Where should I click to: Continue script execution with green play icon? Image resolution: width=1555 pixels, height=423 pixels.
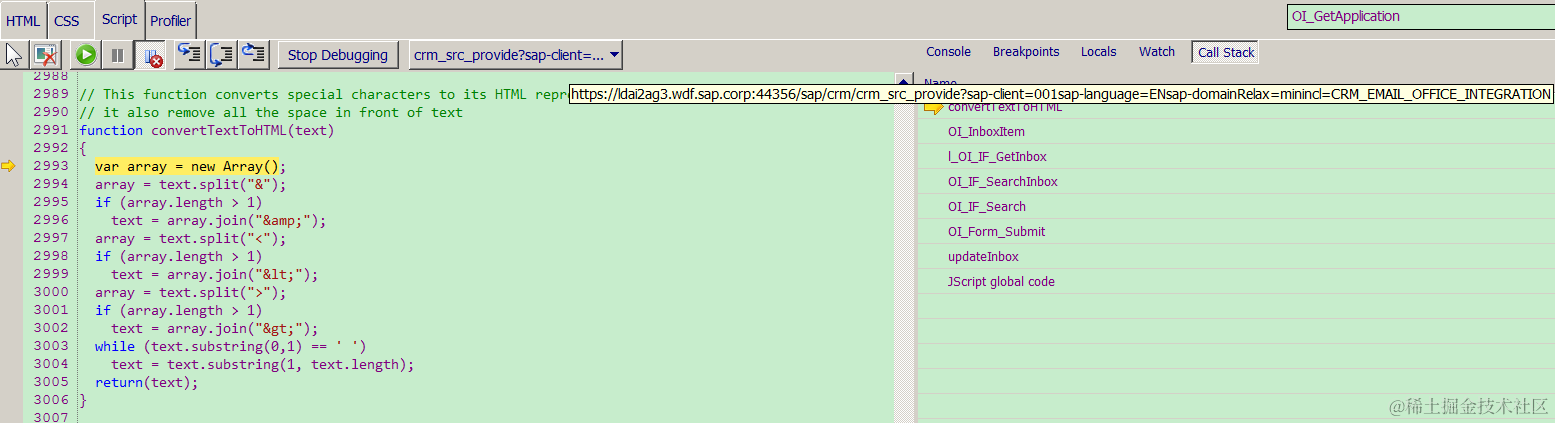[x=86, y=55]
